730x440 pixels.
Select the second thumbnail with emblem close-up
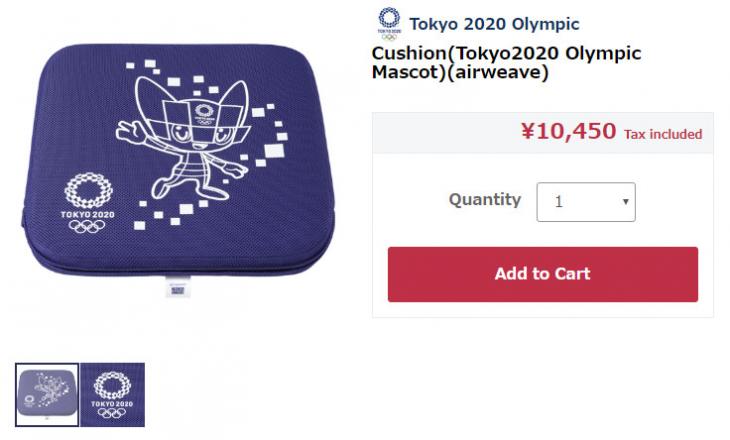coord(112,394)
